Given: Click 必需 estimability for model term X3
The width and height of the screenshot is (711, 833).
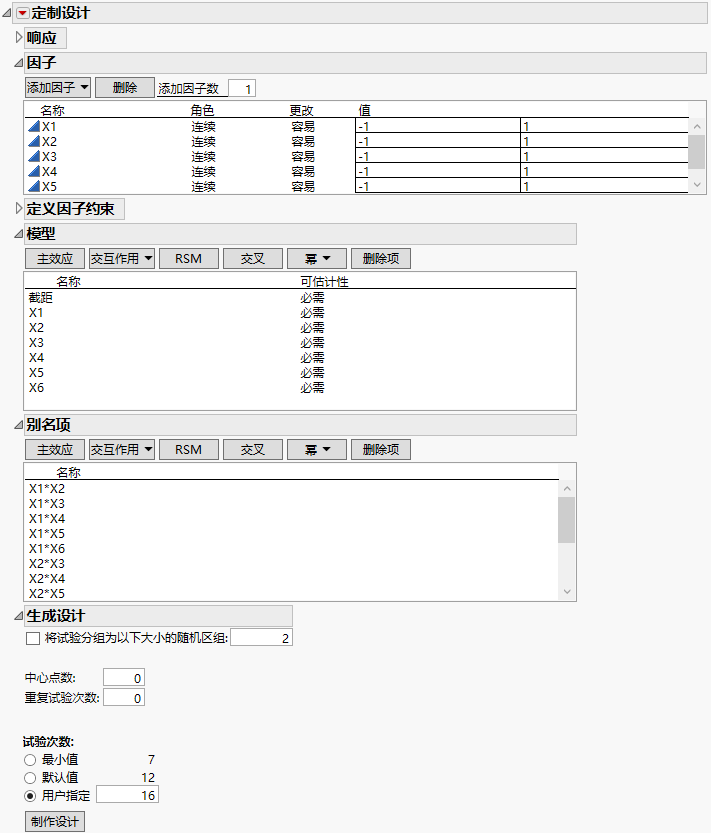Looking at the screenshot, I should tap(312, 343).
